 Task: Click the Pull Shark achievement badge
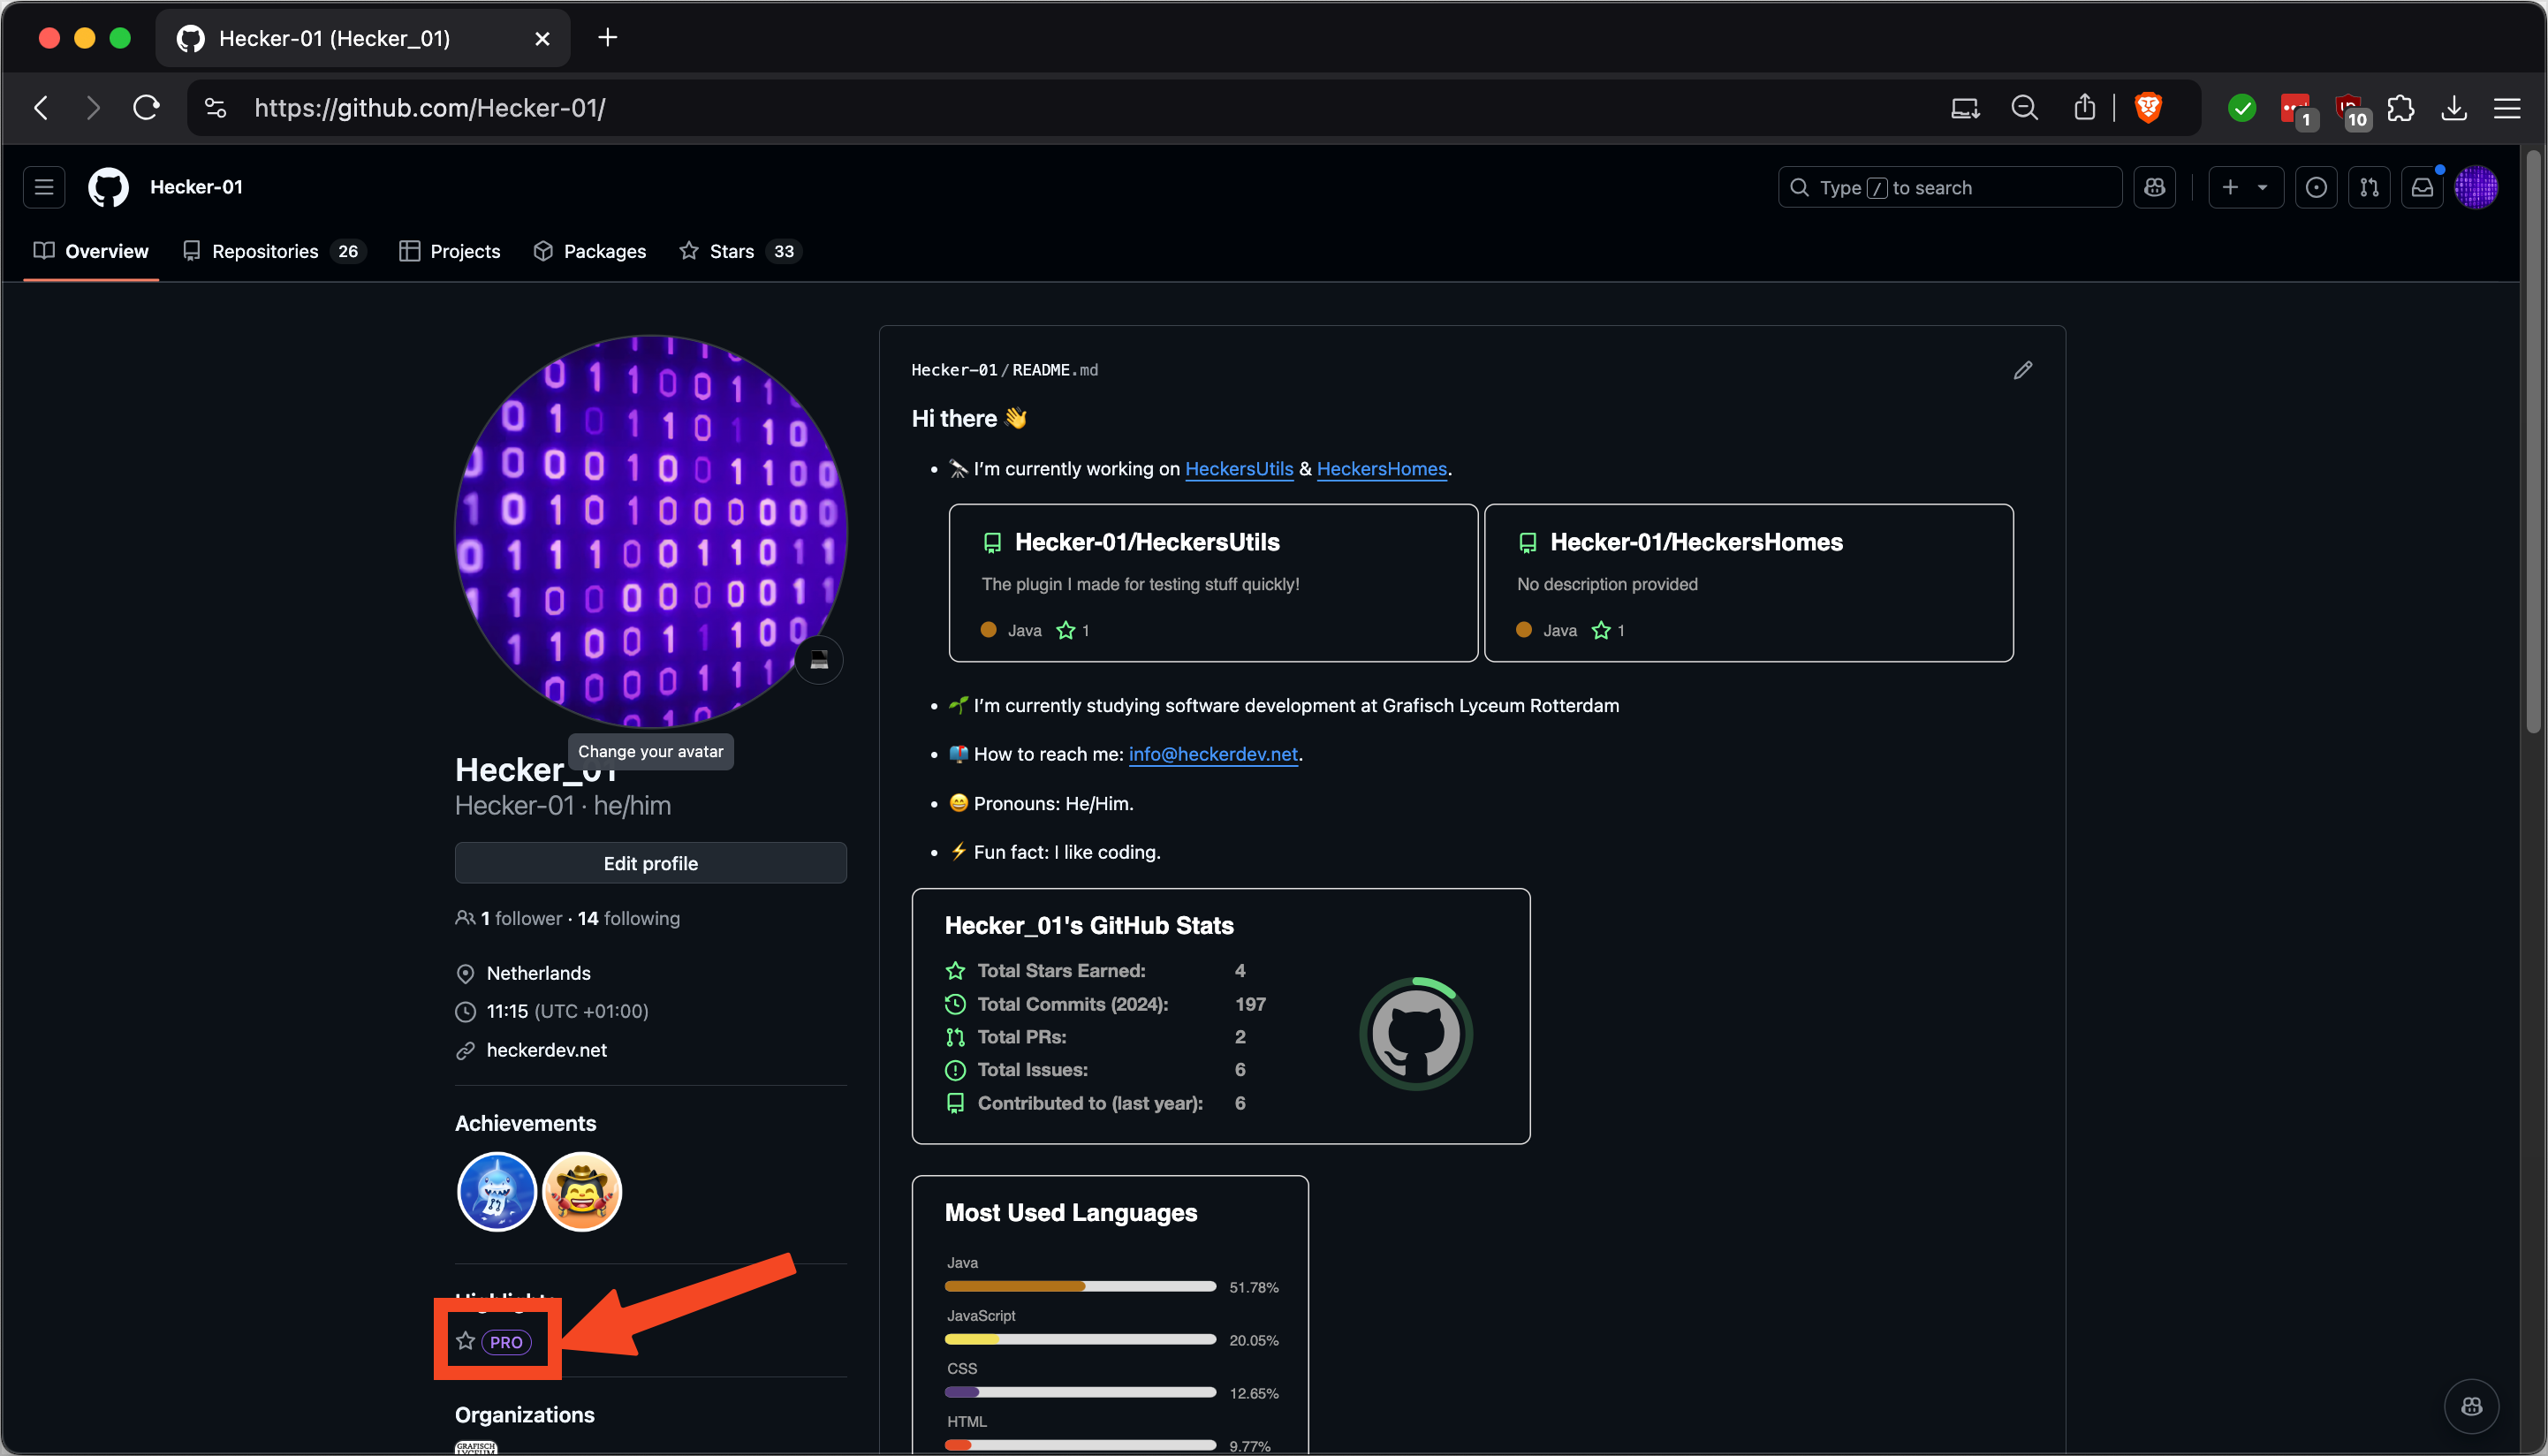click(496, 1191)
